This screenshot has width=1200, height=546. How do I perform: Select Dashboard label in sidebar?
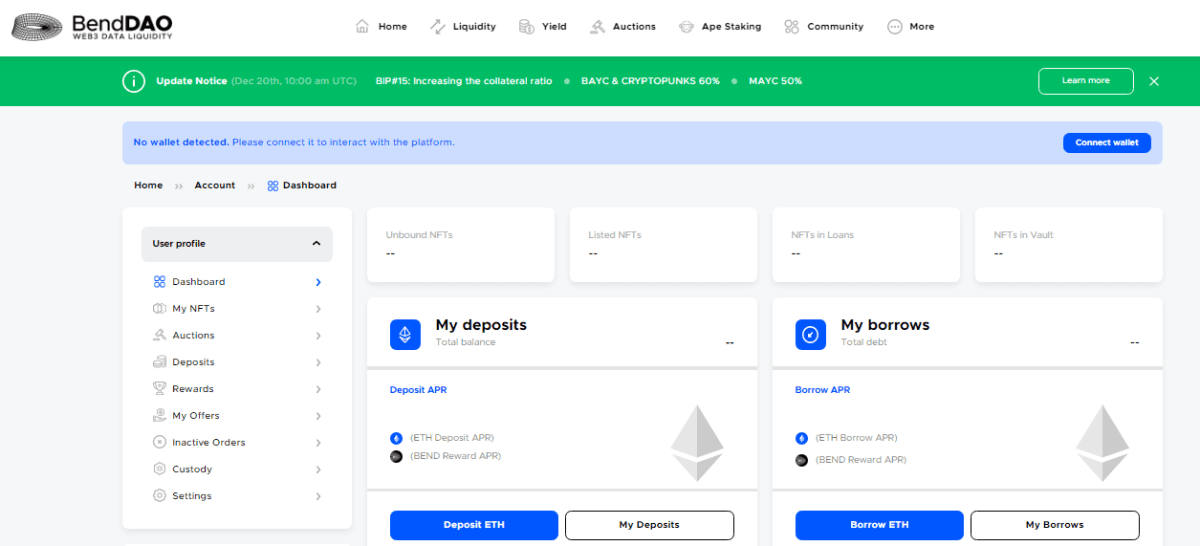(x=198, y=282)
